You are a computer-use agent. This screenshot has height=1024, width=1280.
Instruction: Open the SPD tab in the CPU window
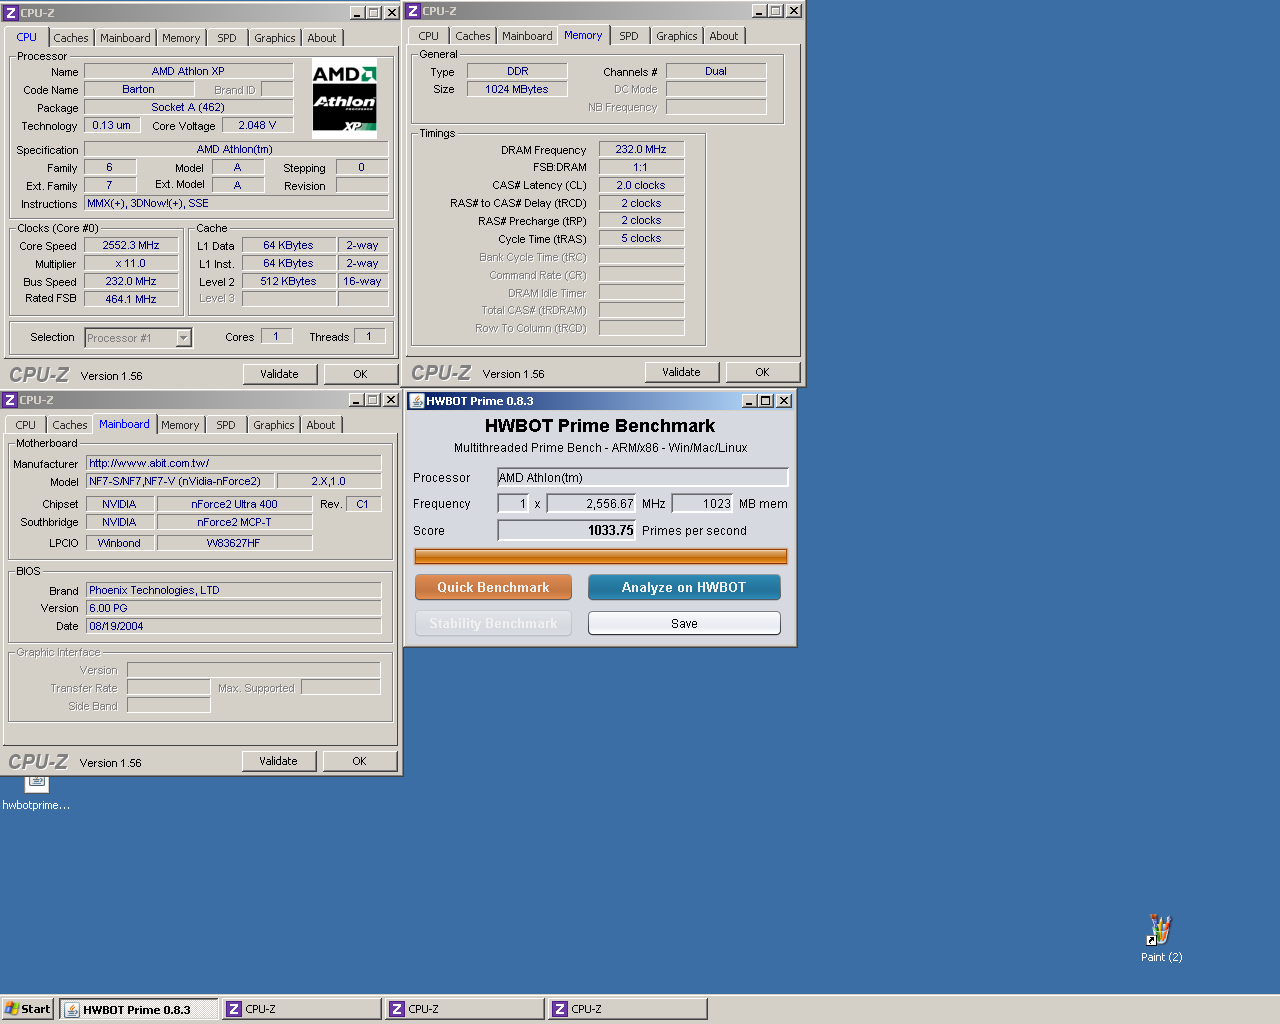[x=227, y=38]
